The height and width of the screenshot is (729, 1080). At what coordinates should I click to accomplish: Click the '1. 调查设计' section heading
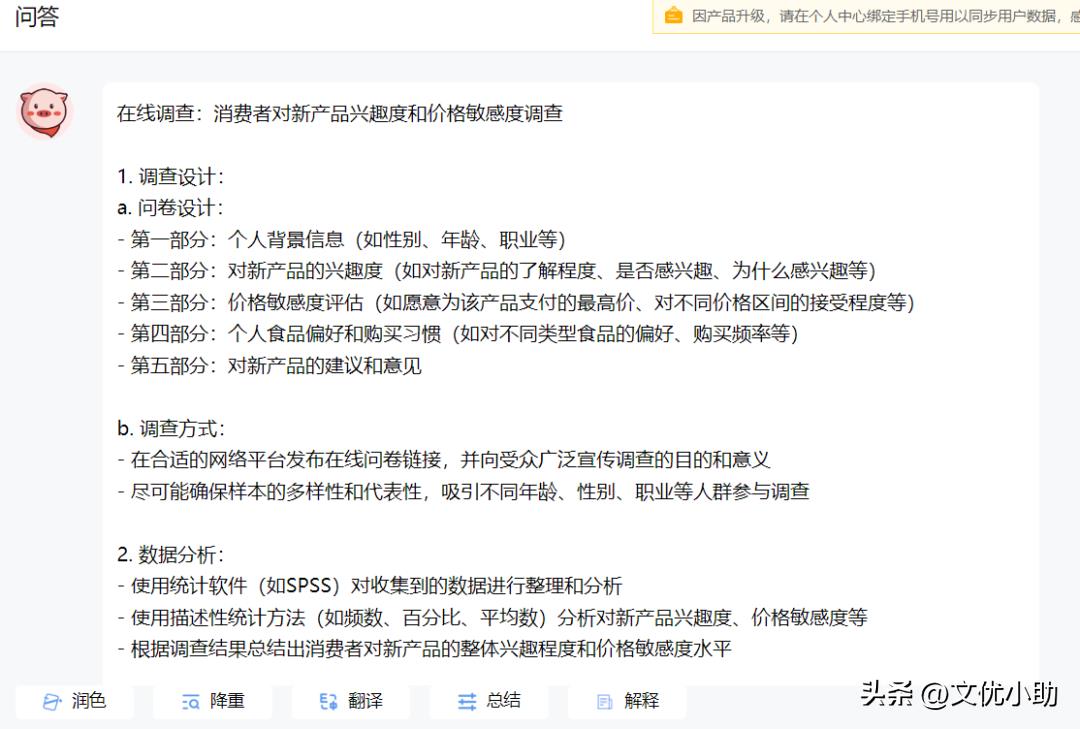(171, 177)
